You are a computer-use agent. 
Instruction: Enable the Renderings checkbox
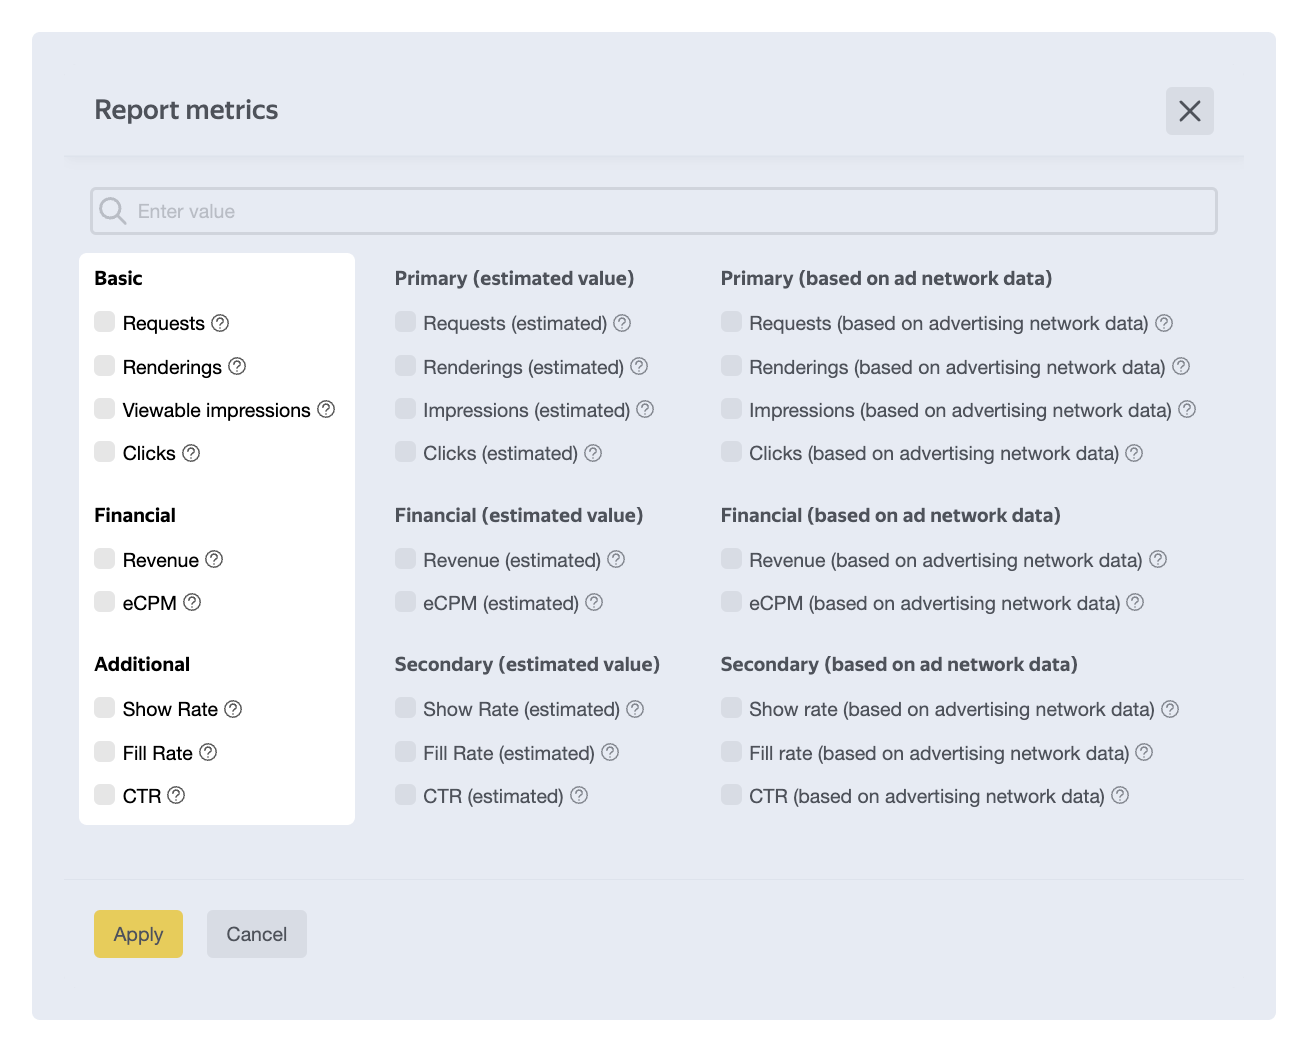click(105, 366)
